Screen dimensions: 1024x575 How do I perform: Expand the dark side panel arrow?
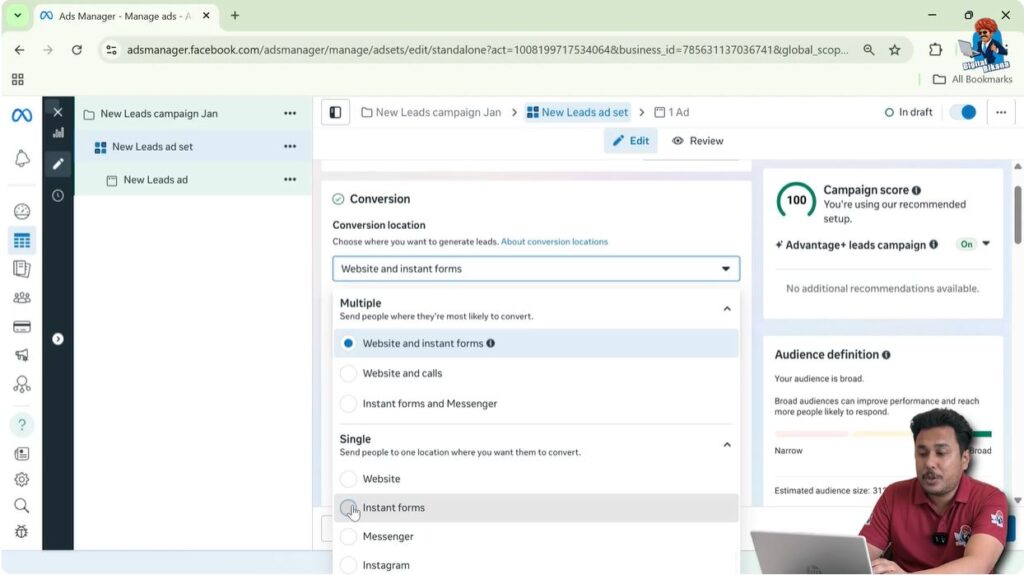58,339
